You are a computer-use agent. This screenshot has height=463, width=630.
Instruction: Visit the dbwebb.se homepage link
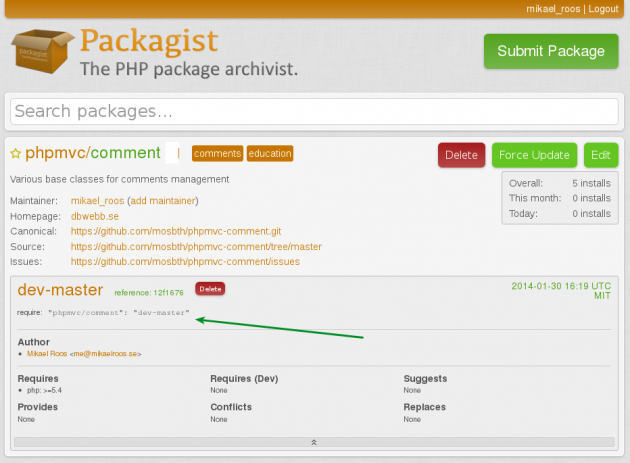click(x=95, y=216)
